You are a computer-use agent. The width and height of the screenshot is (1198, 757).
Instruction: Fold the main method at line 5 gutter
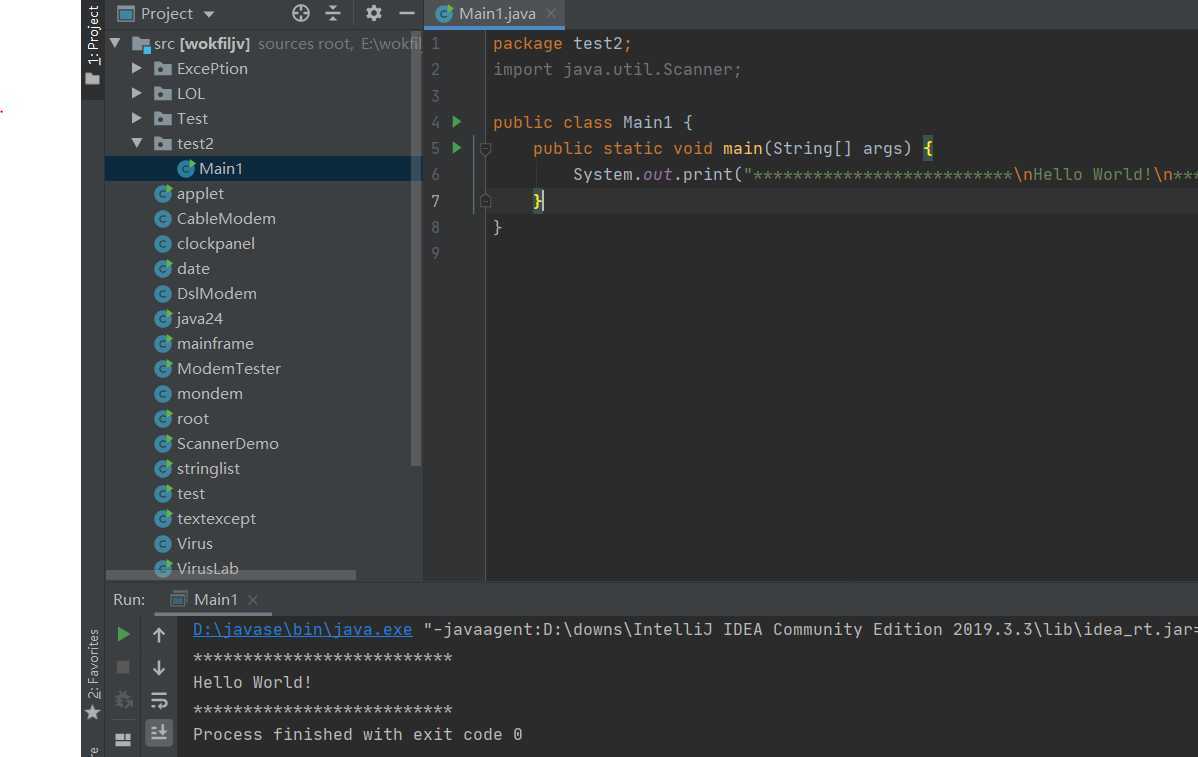(484, 148)
